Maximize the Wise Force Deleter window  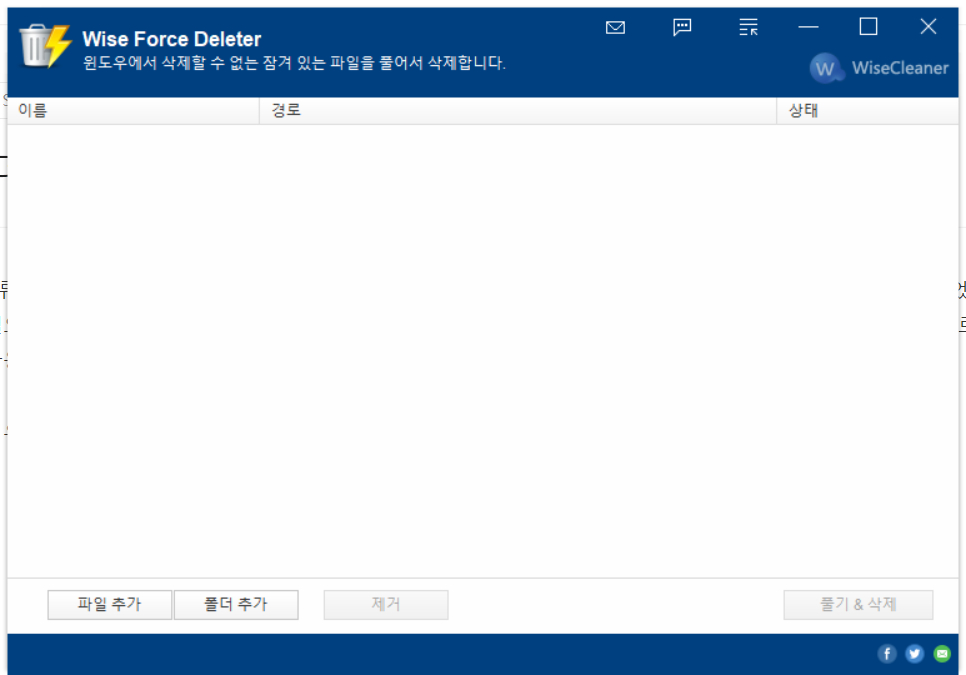868,27
